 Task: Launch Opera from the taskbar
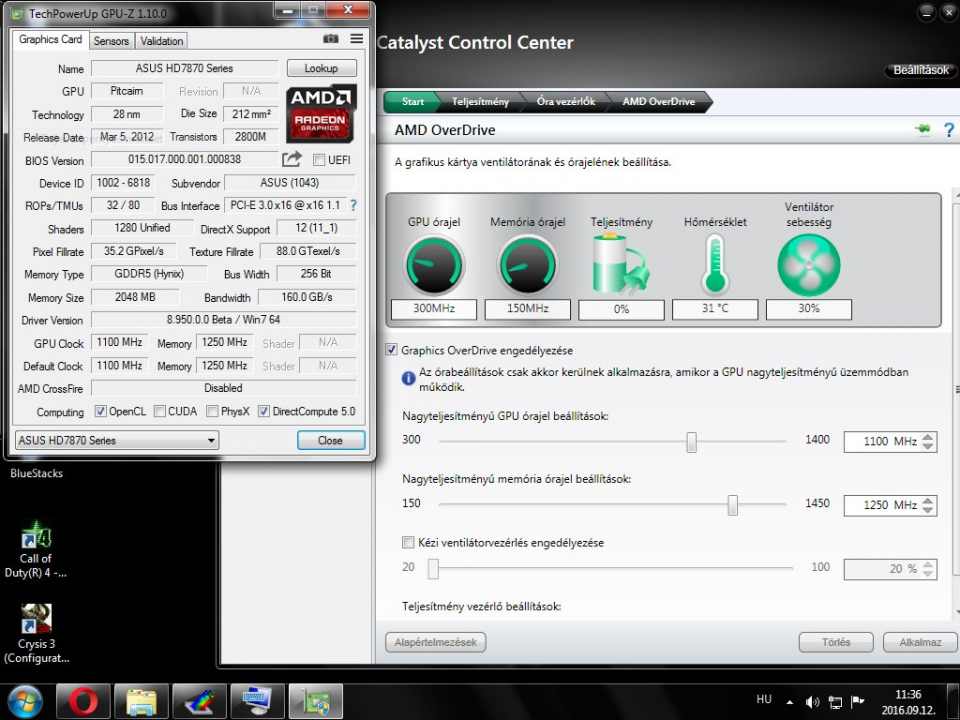pos(83,702)
